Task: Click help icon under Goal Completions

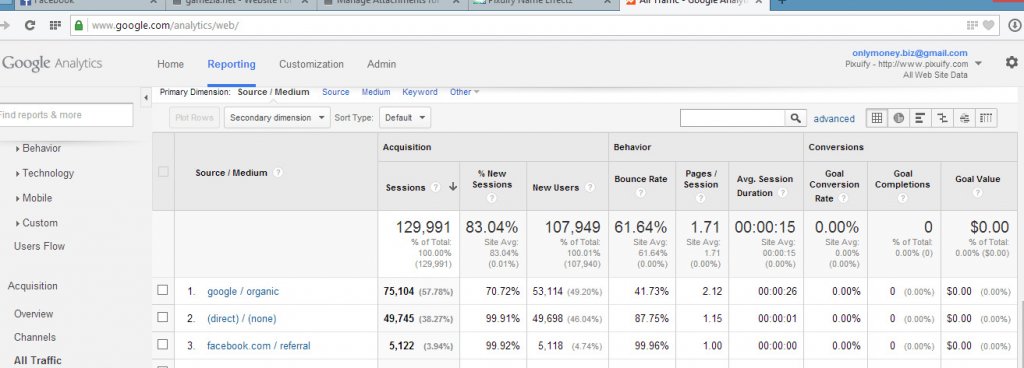Action: tap(902, 198)
